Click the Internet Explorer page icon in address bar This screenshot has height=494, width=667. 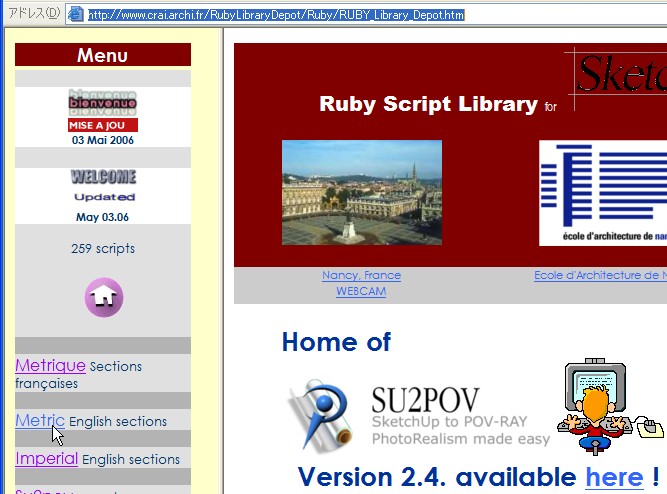76,14
